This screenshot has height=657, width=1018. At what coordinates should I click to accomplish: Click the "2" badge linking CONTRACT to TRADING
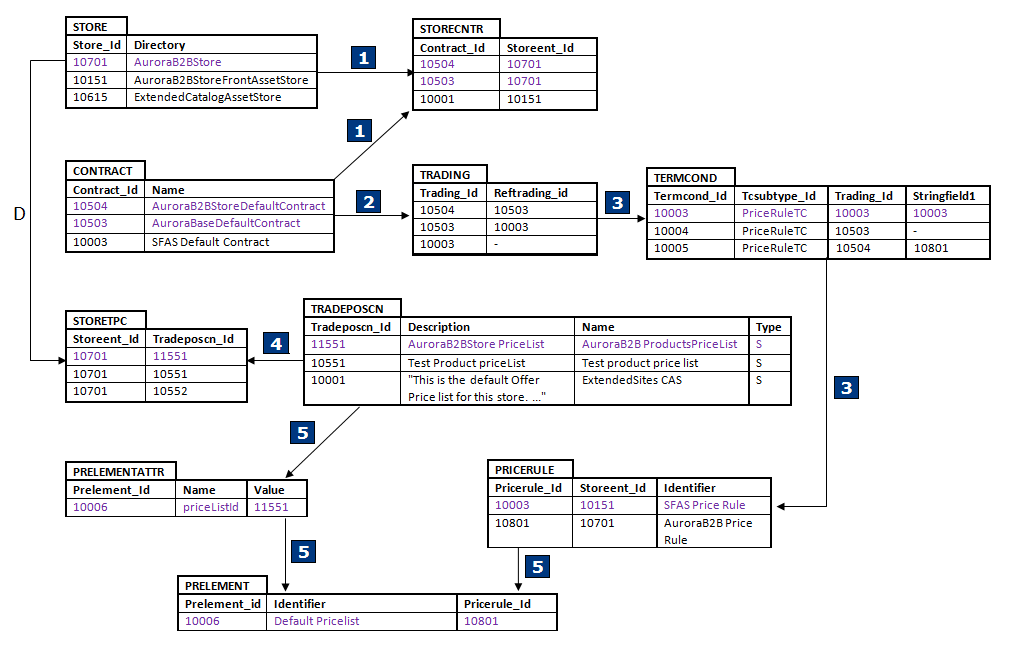coord(369,201)
